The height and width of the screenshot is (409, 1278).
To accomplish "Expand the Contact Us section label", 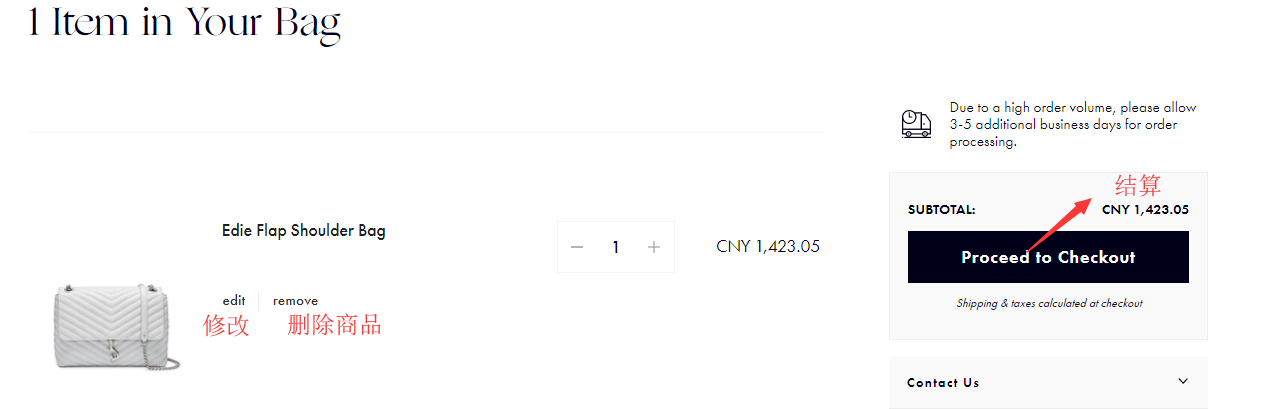I will click(x=943, y=383).
